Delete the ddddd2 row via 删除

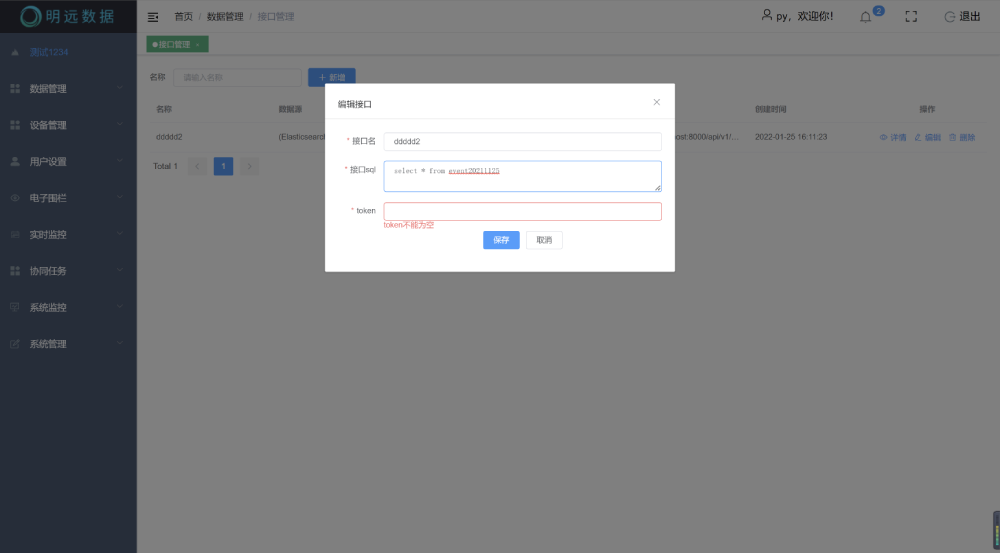click(x=961, y=137)
